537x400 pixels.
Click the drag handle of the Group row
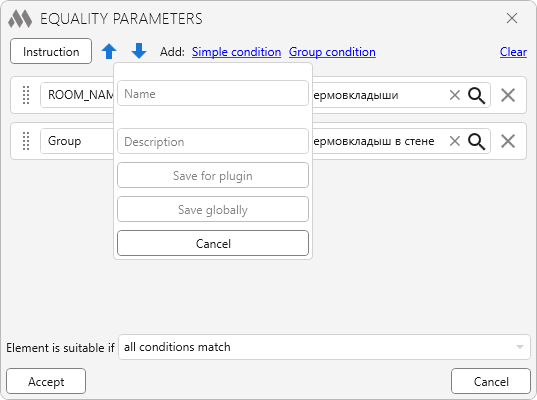point(26,141)
